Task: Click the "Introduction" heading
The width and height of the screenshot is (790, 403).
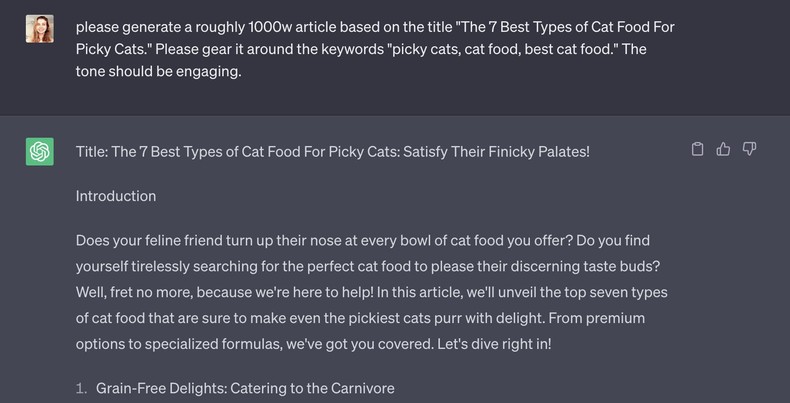Action: point(116,196)
